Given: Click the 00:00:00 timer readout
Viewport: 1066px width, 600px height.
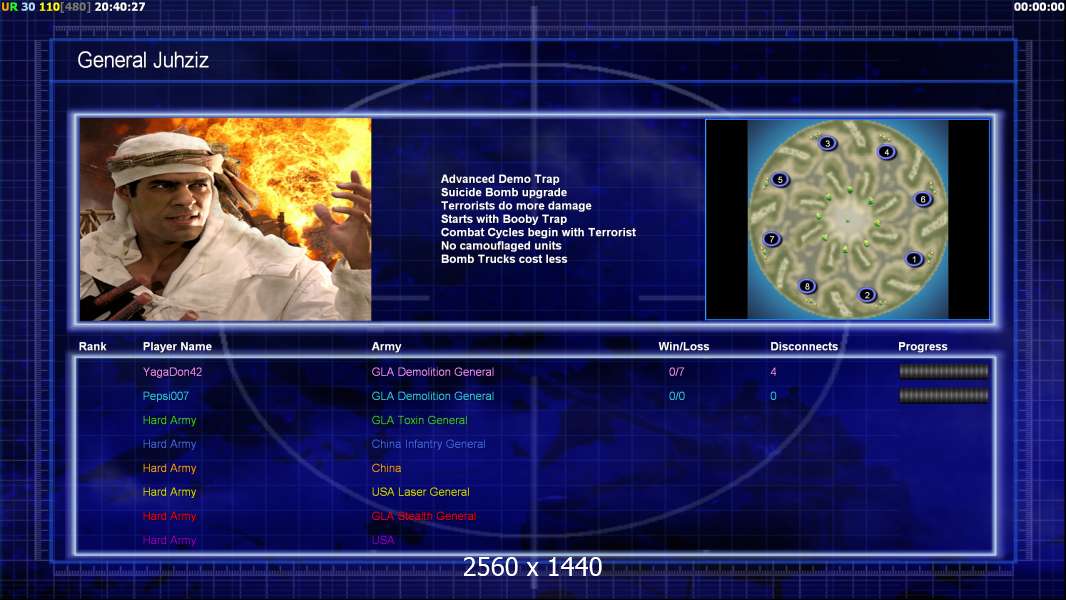Looking at the screenshot, I should (x=1039, y=7).
